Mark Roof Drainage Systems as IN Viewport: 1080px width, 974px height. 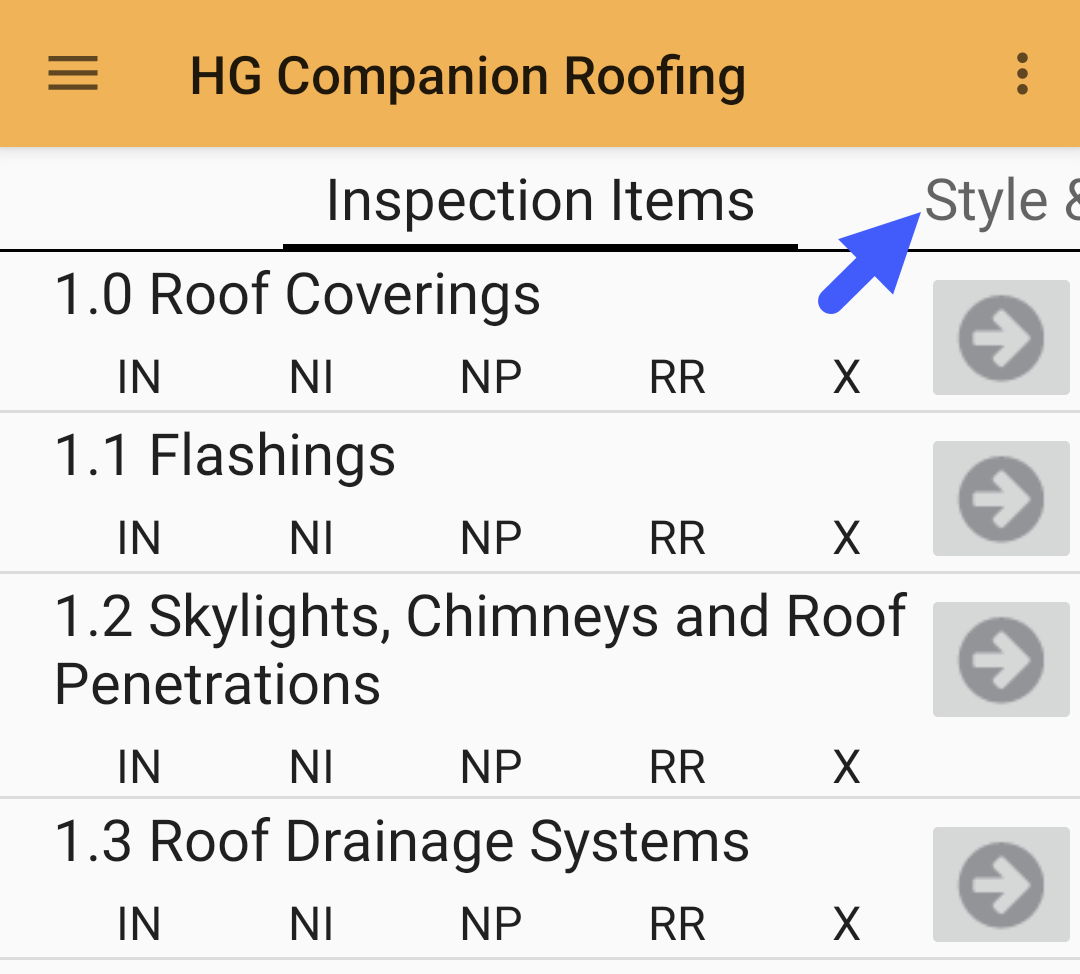139,922
